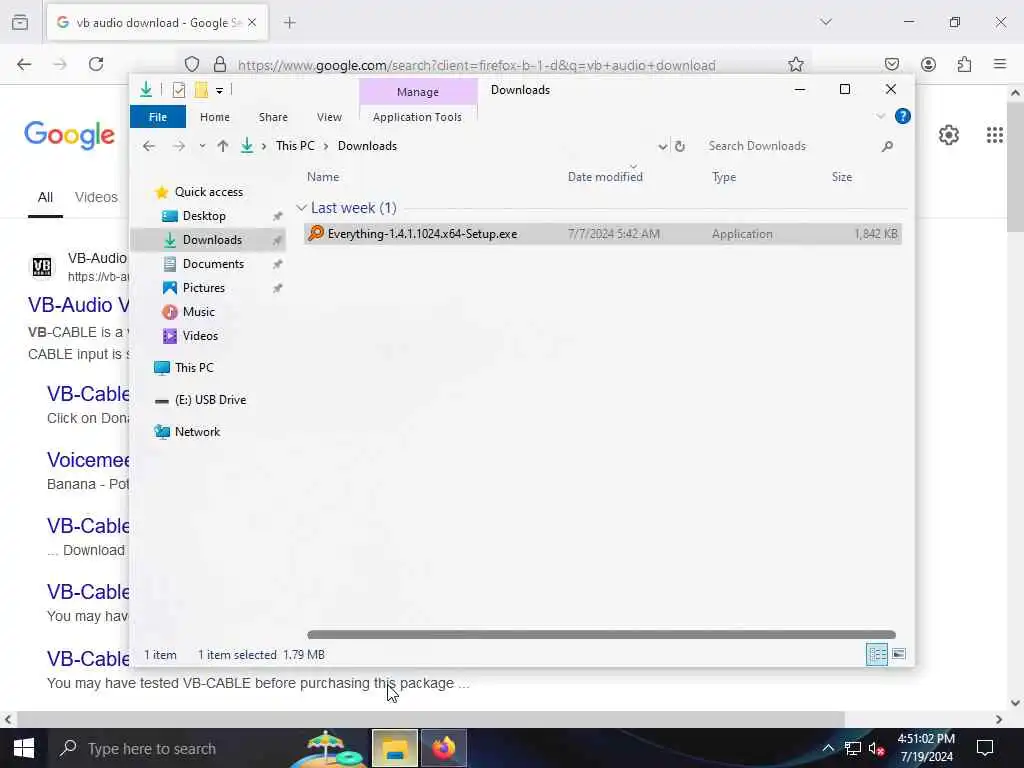Viewport: 1024px width, 768px height.
Task: Click This PC in the address breadcrumb
Action: [295, 146]
